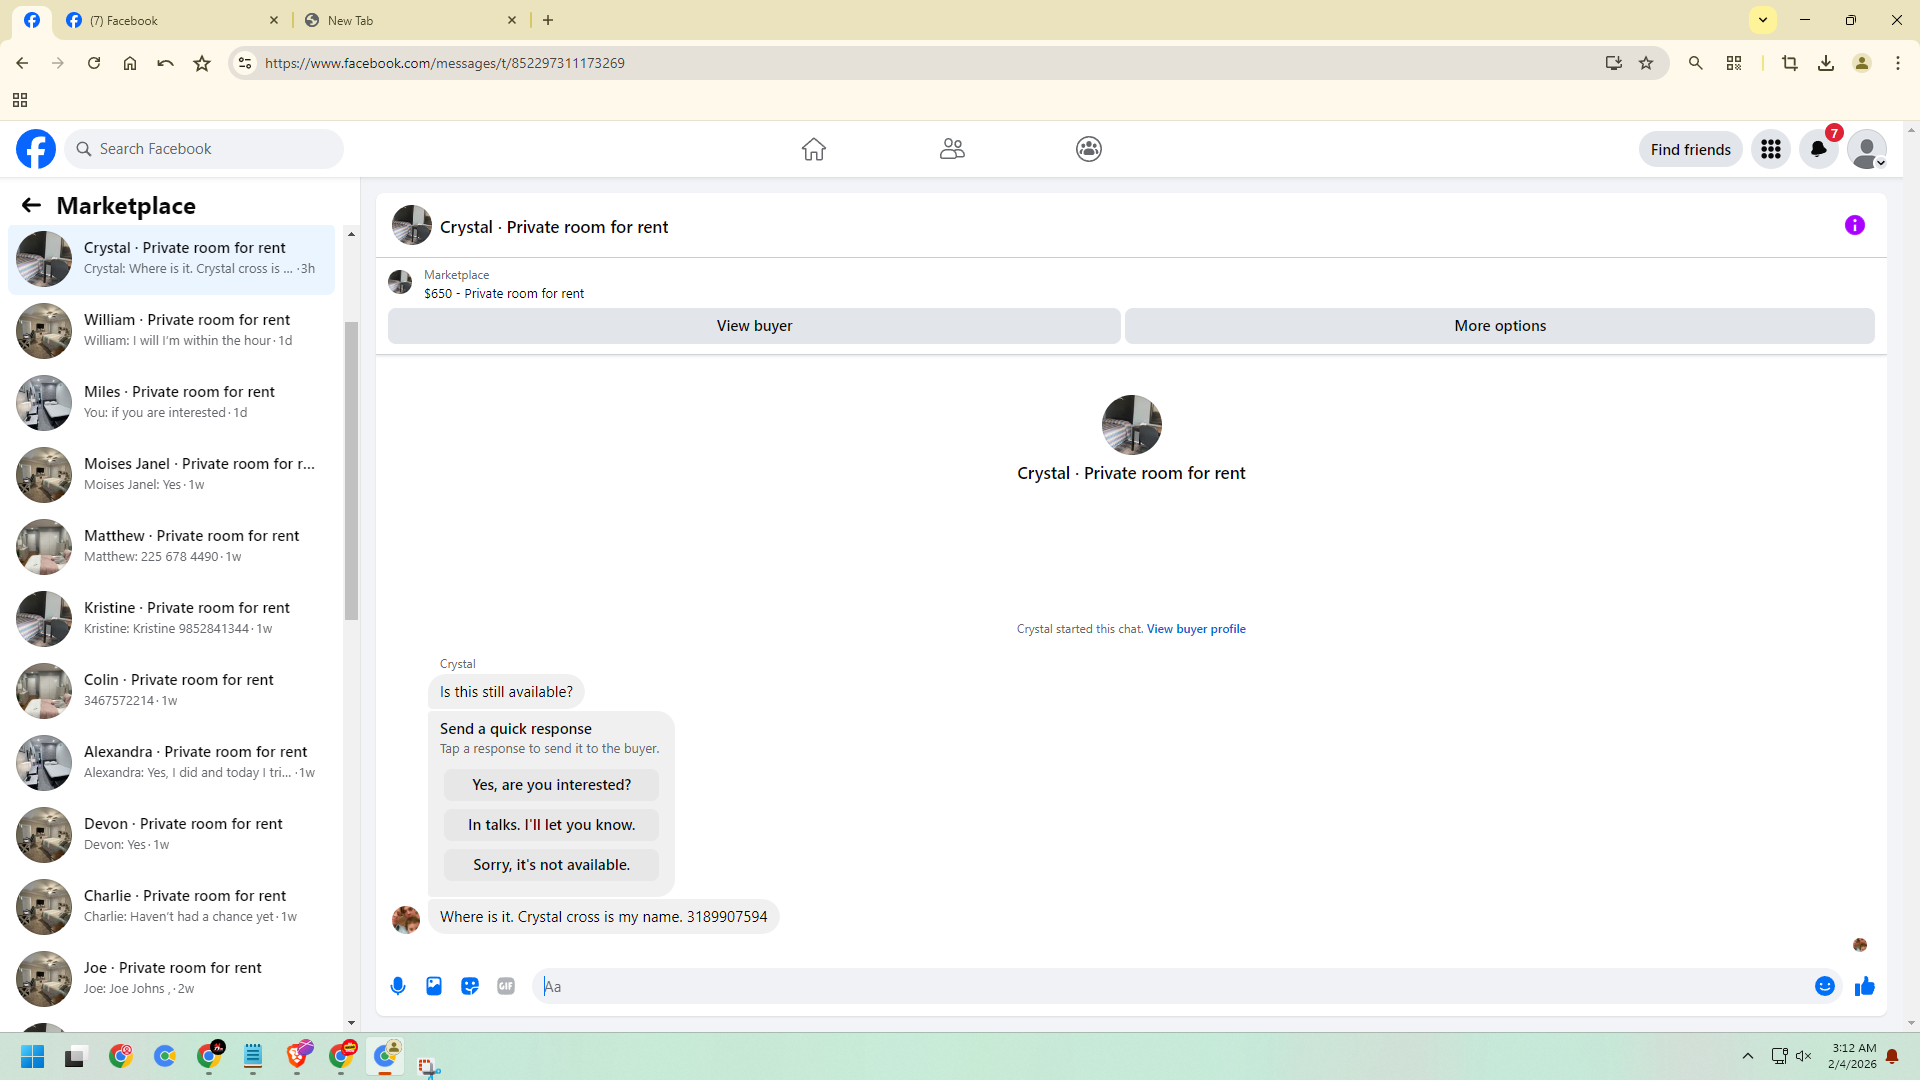Open the Facebook notifications bell

1819,149
